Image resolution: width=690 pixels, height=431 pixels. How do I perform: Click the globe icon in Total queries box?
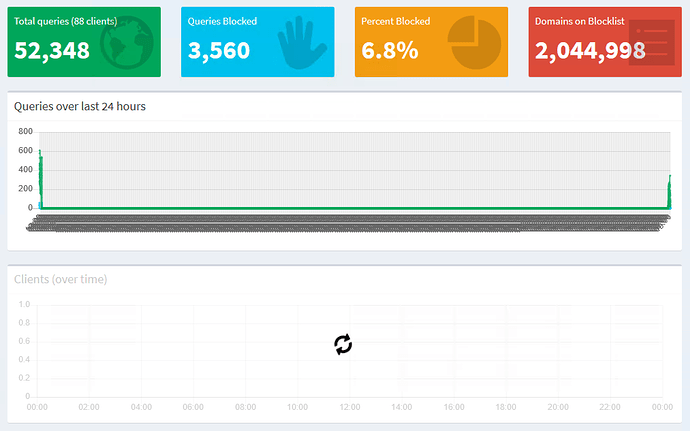pyautogui.click(x=127, y=43)
